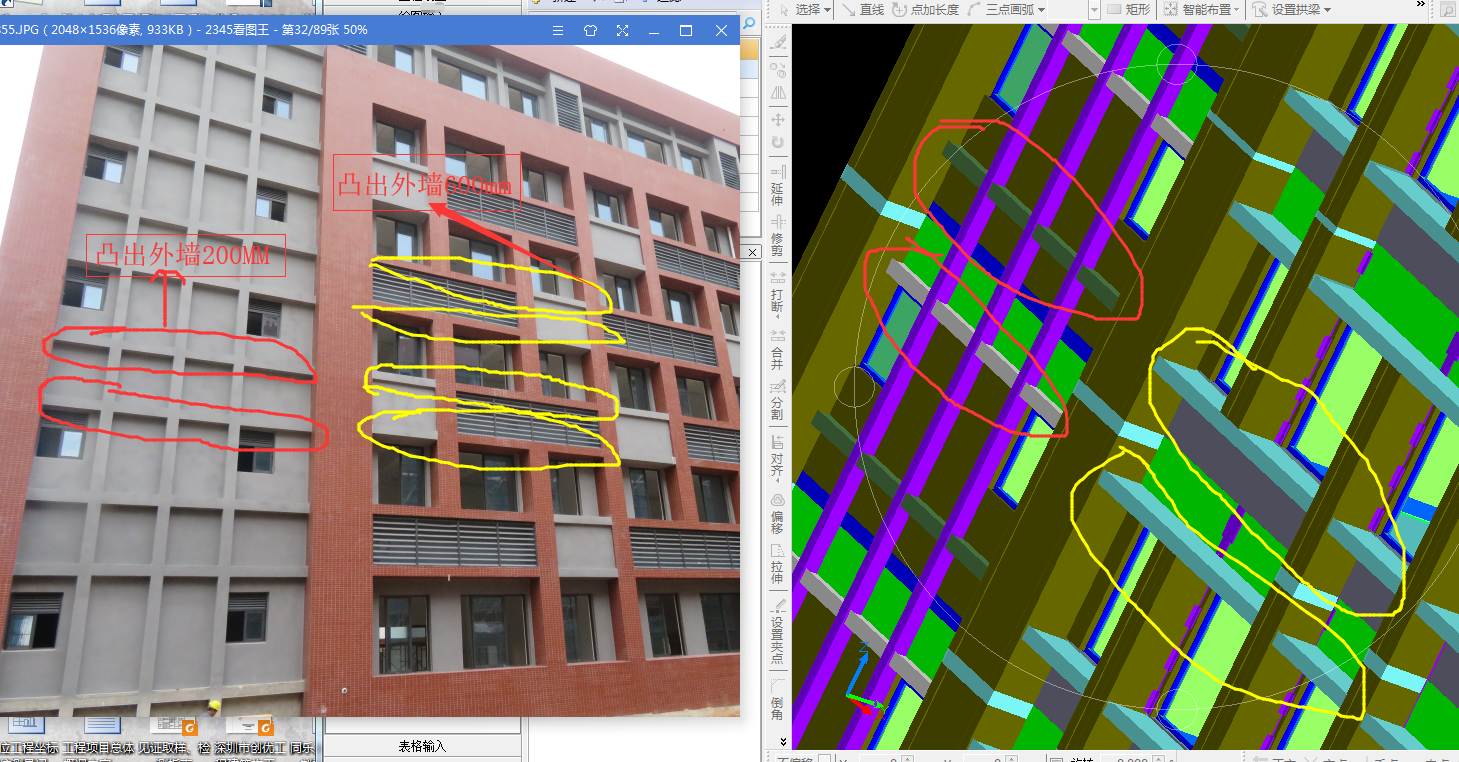Expand the 三点画弧 dropdown arrow
The width and height of the screenshot is (1459, 762).
1041,10
